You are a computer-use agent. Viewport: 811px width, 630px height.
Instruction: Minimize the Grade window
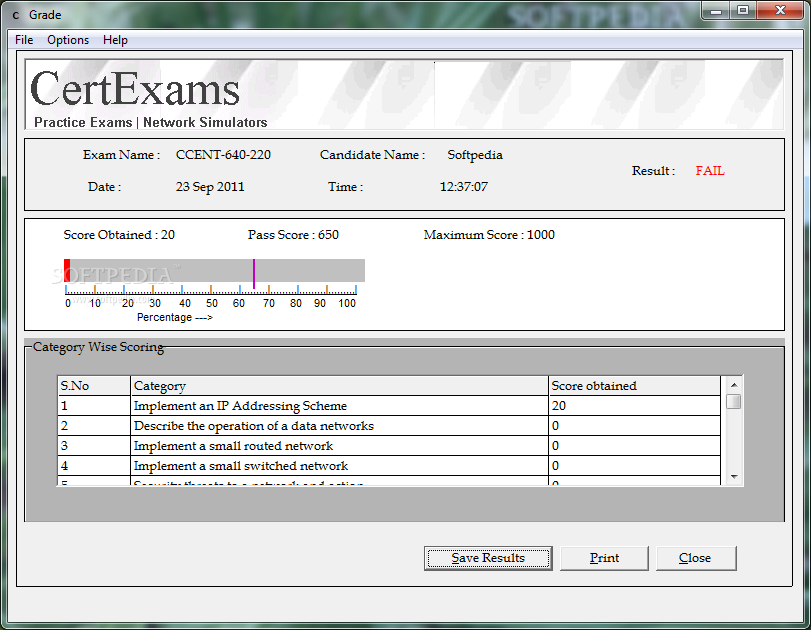pyautogui.click(x=716, y=10)
